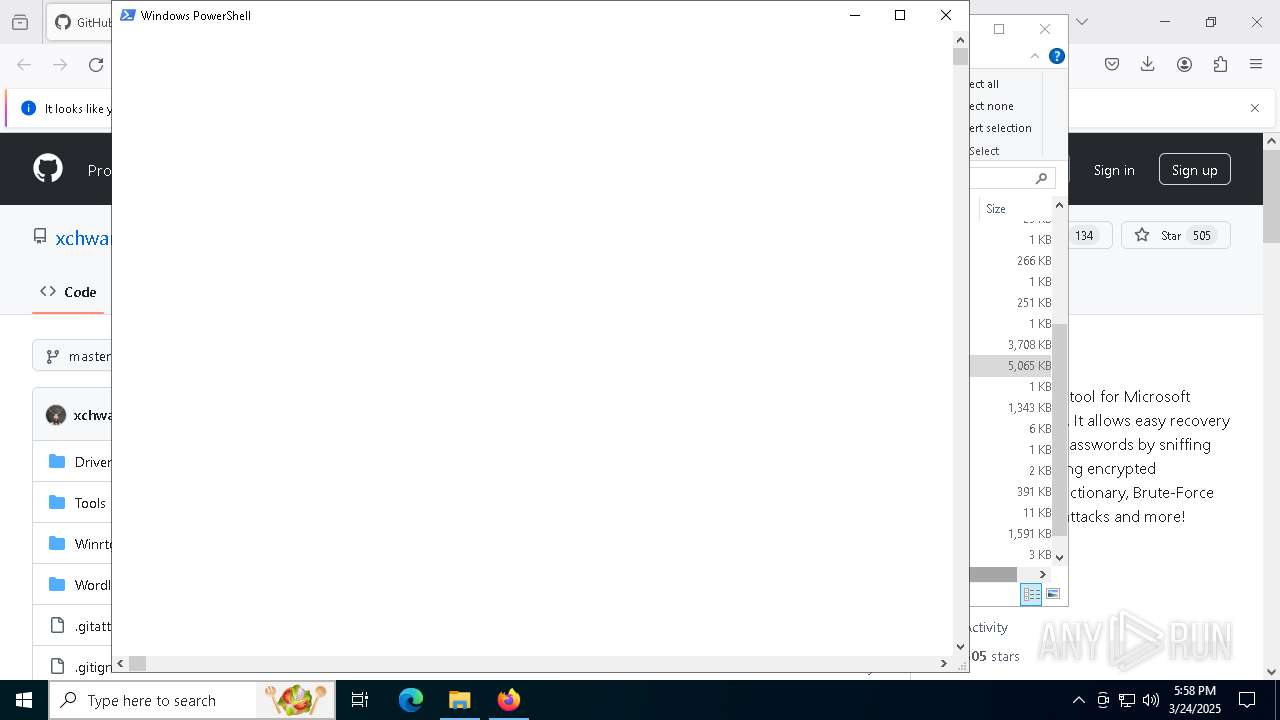Image resolution: width=1280 pixels, height=720 pixels.
Task: Click the PowerShell title bar icon
Action: [128, 15]
